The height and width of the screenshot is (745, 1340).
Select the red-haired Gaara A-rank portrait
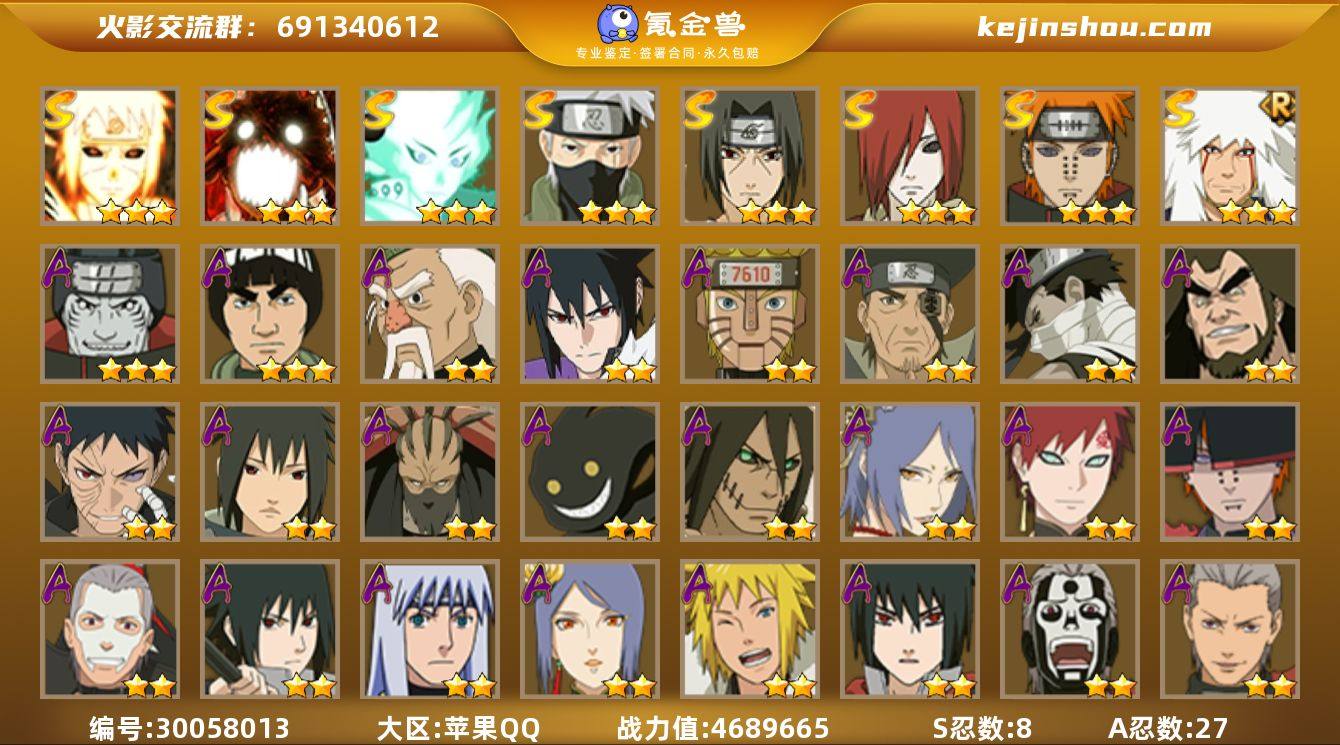coord(1070,472)
